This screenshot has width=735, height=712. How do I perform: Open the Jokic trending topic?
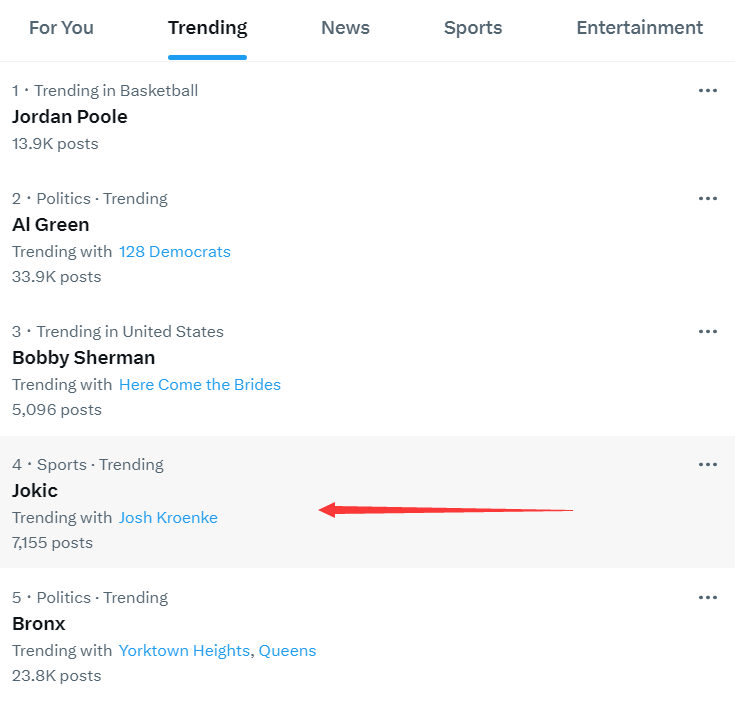(x=35, y=490)
